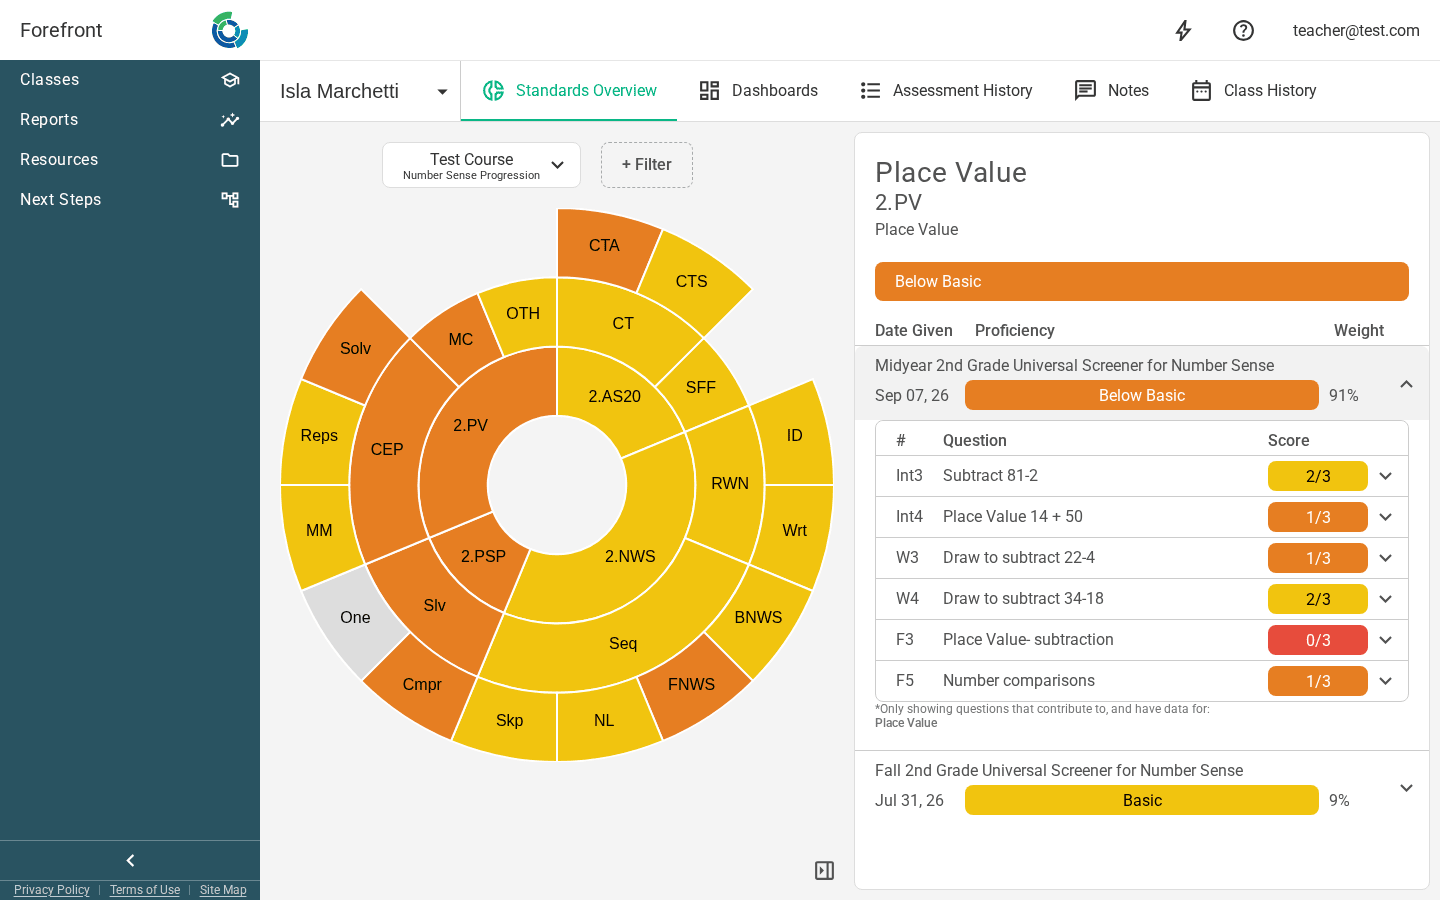1440x900 pixels.
Task: Switch to the Standards Overview tab
Action: pos(569,91)
